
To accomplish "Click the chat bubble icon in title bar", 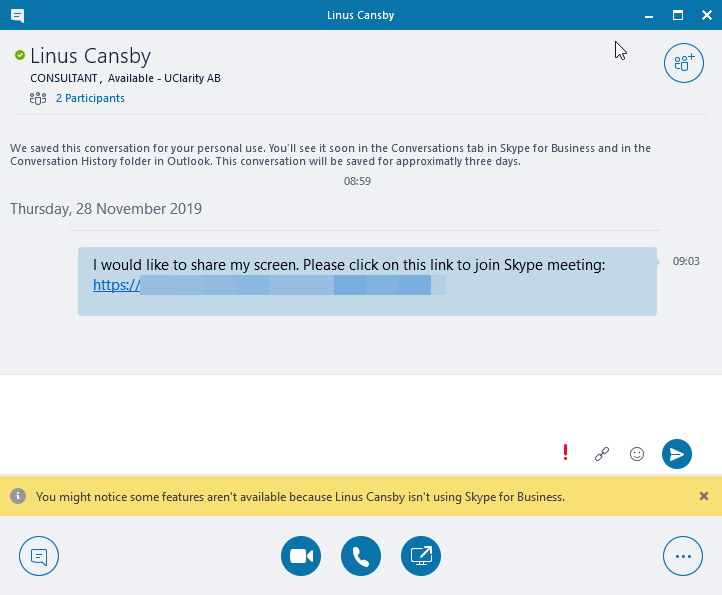I will click(17, 16).
